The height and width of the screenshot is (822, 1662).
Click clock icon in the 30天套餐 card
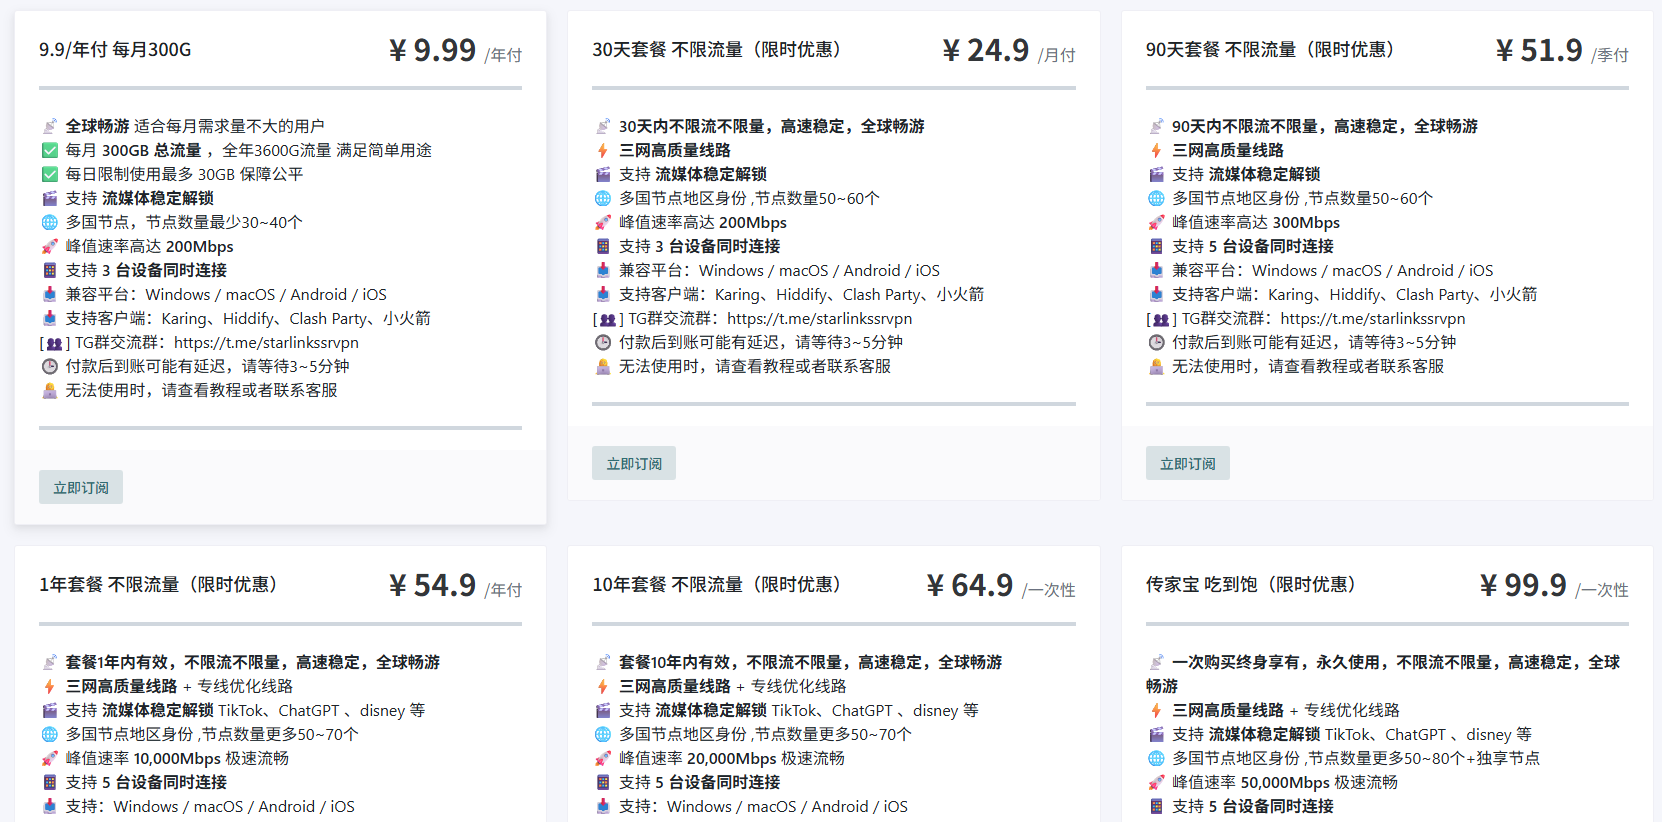[603, 342]
